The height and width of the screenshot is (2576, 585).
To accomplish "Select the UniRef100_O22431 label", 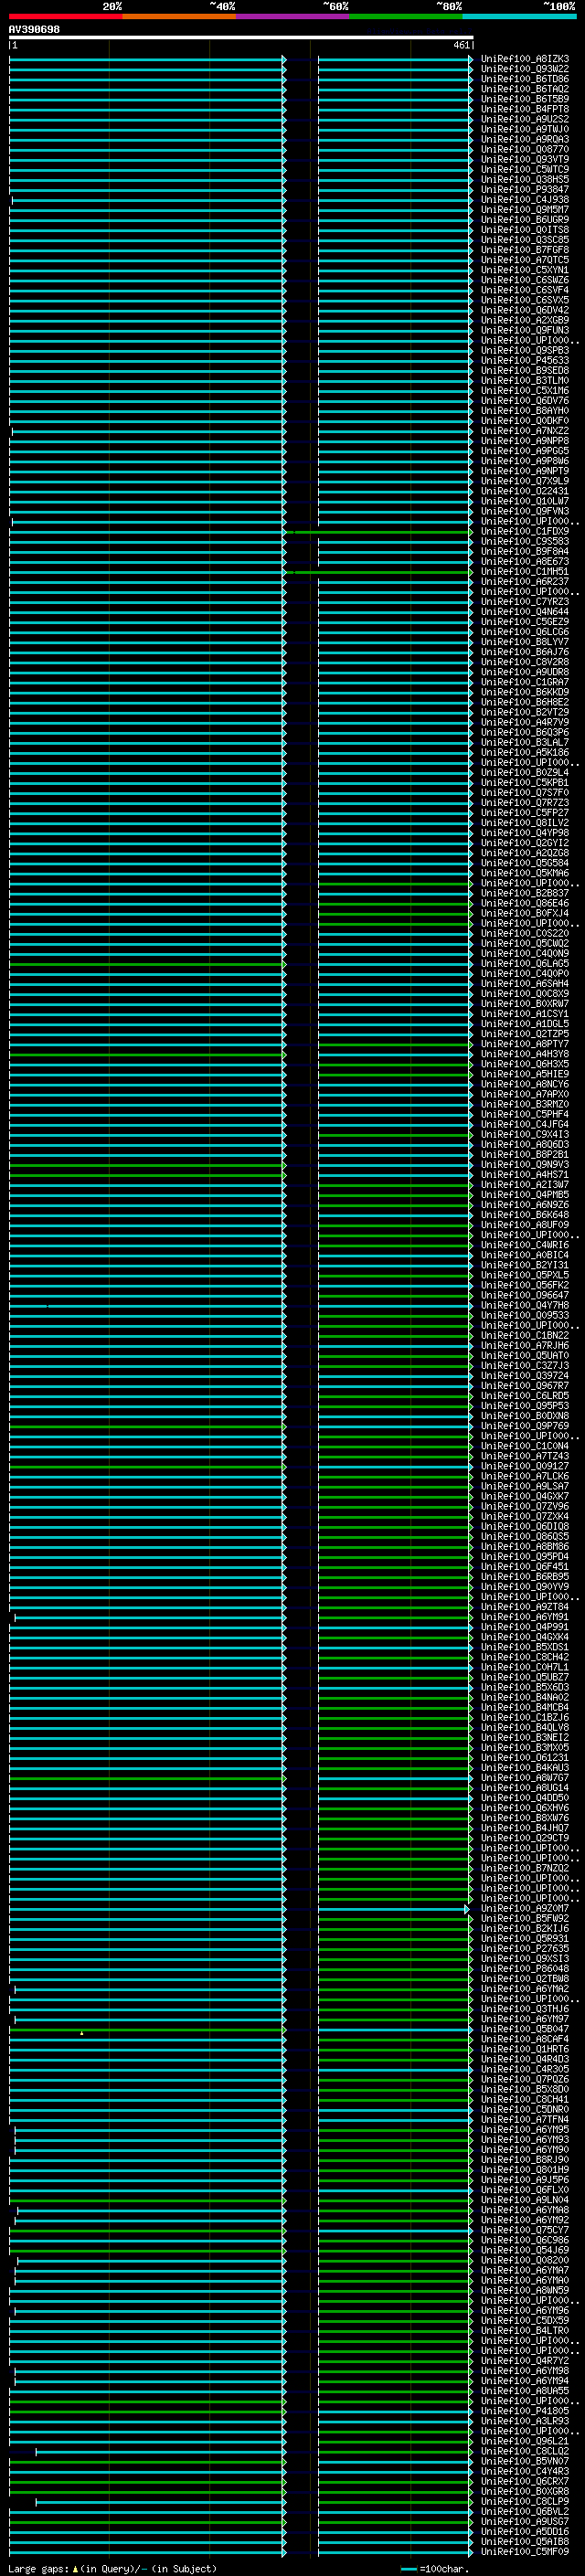I will tap(525, 491).
